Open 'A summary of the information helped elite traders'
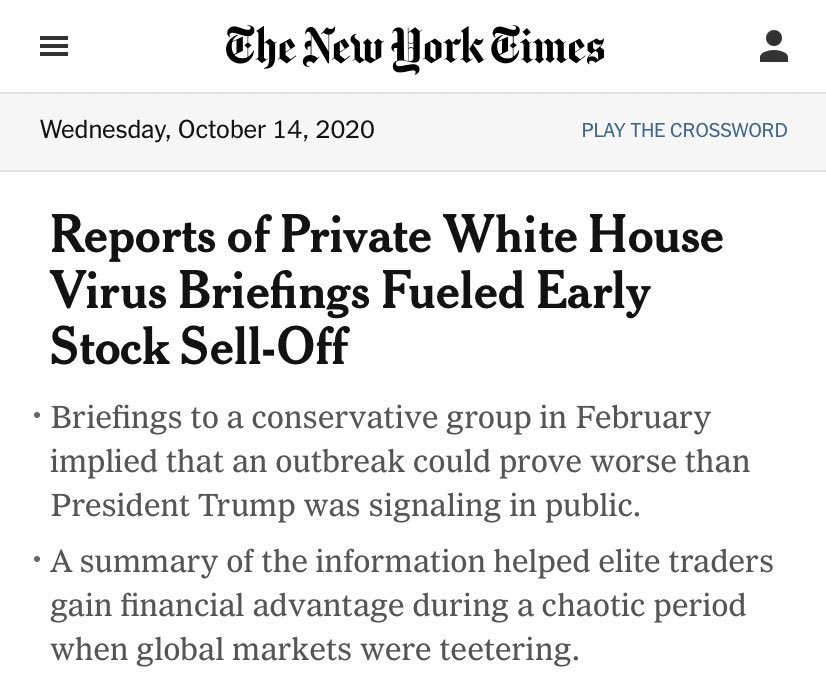 (x=412, y=562)
